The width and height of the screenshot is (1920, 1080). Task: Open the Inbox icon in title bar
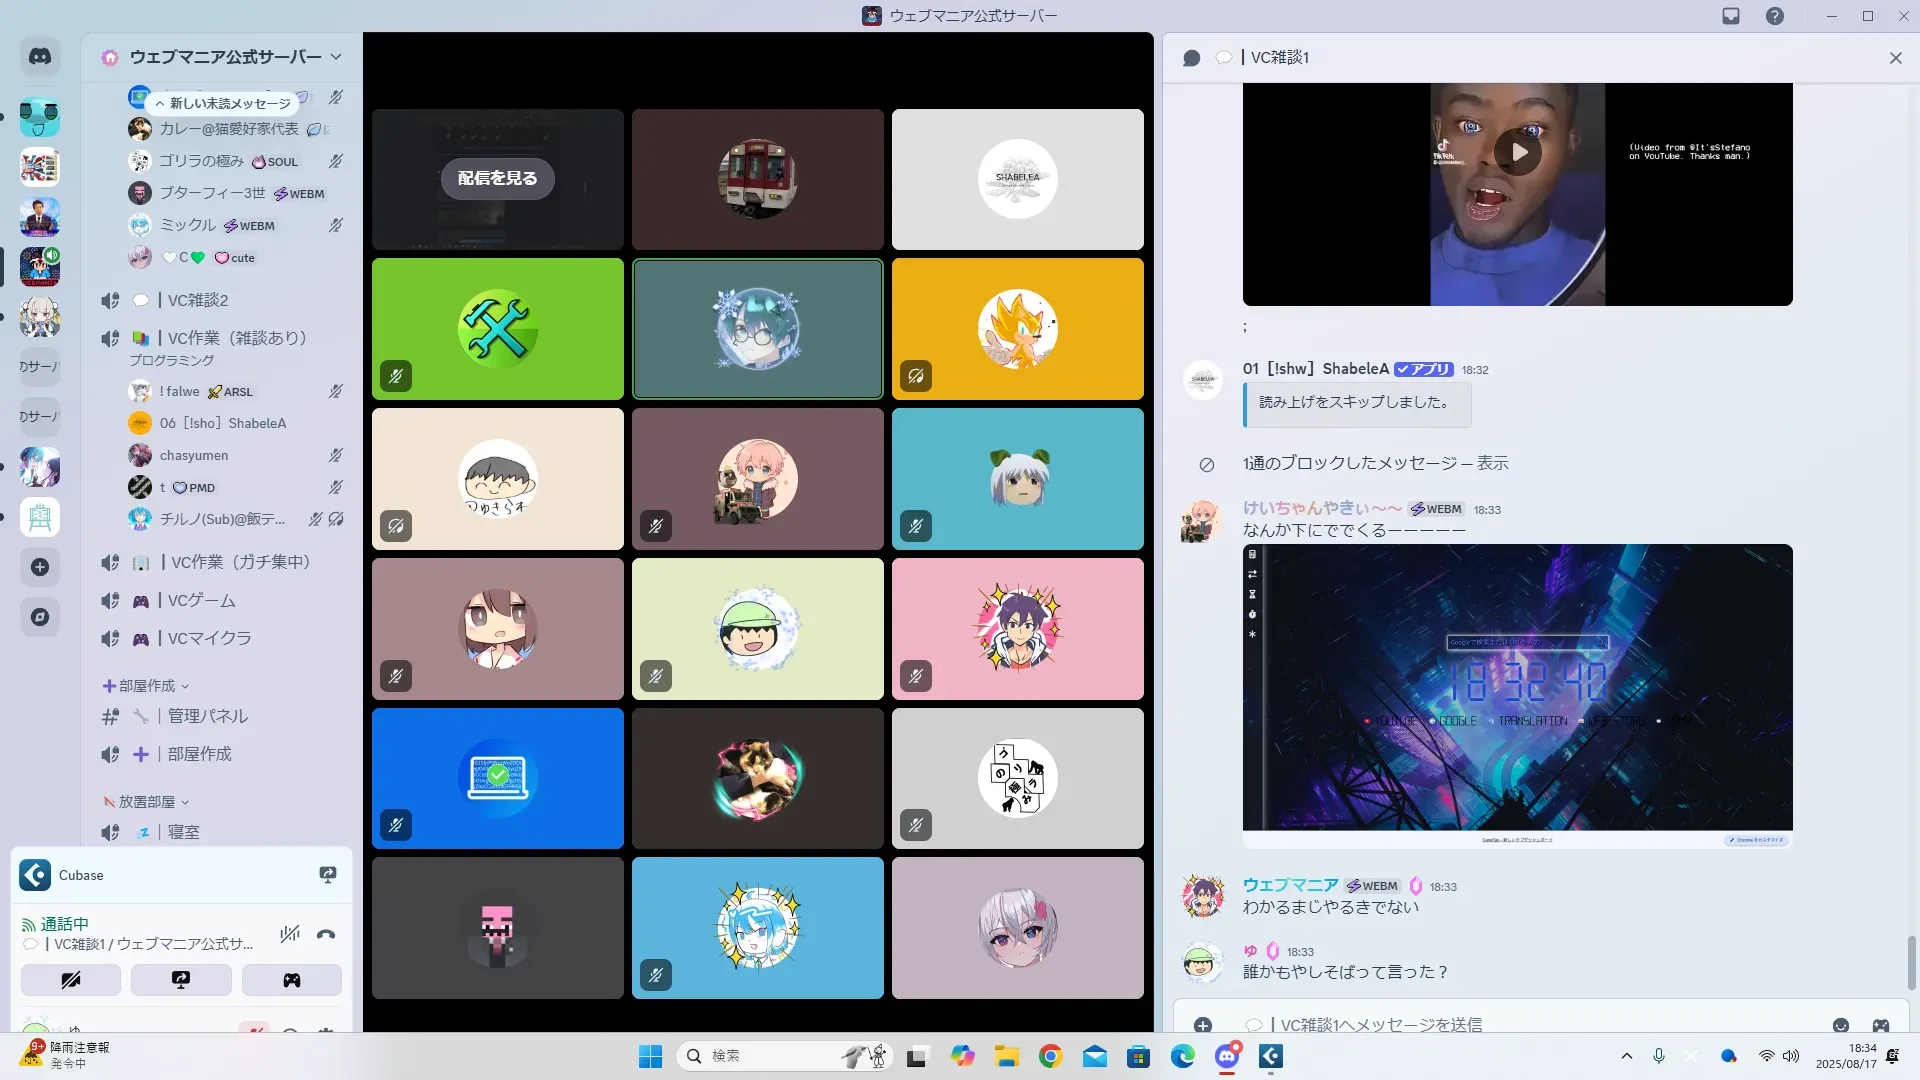(1731, 16)
